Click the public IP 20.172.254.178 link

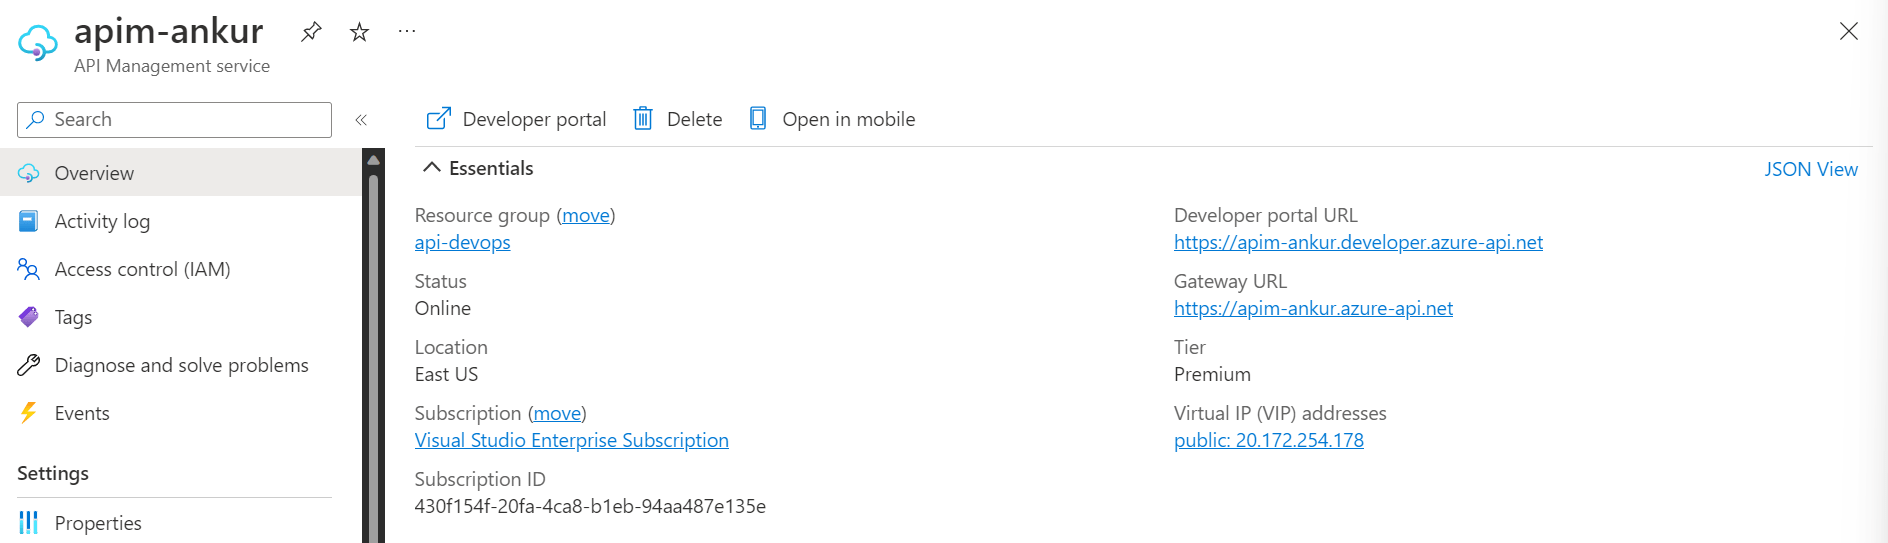click(x=1269, y=440)
